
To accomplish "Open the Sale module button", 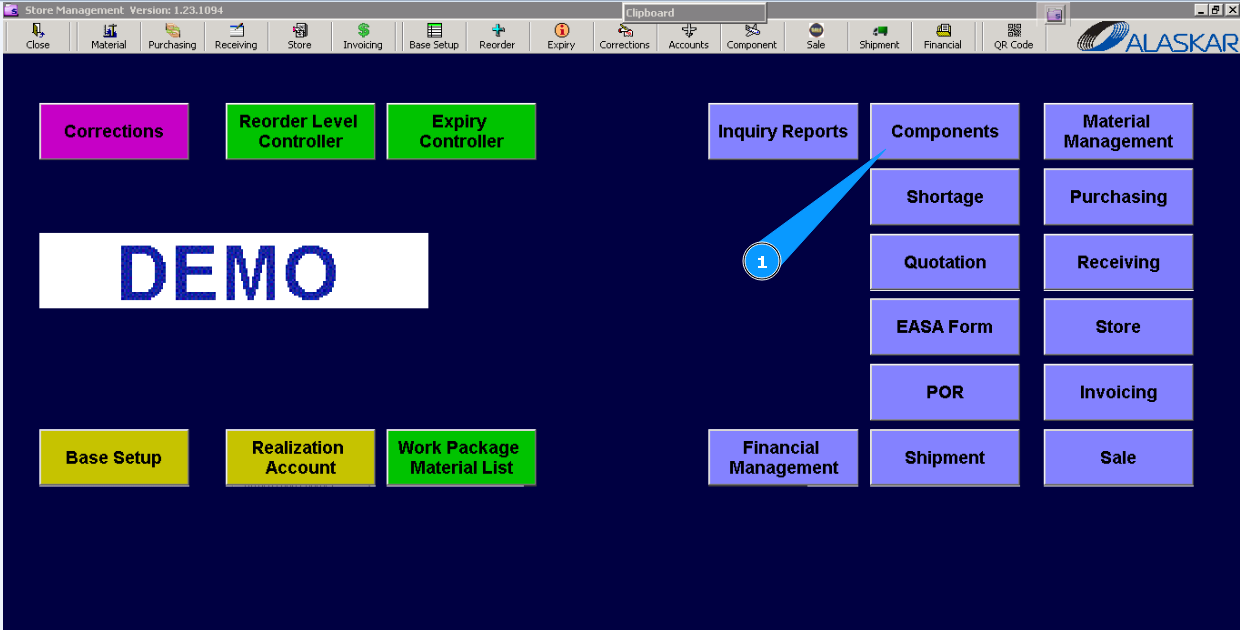I will click(x=1118, y=457).
